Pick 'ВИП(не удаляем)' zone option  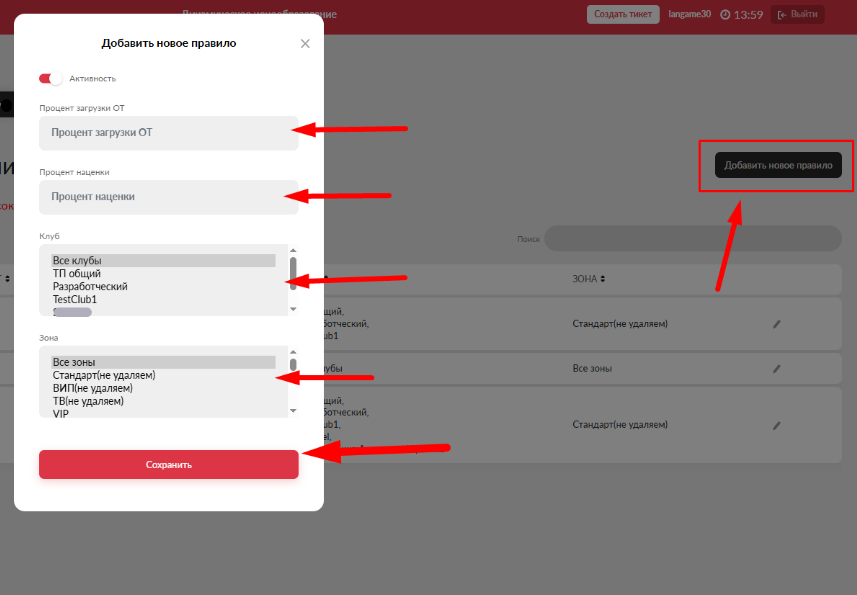click(162, 388)
